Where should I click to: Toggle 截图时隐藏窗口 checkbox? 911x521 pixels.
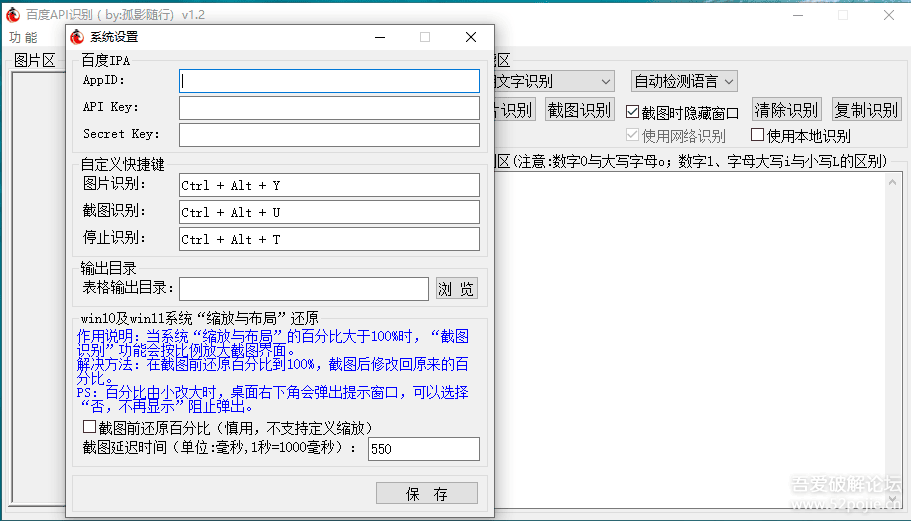click(633, 112)
